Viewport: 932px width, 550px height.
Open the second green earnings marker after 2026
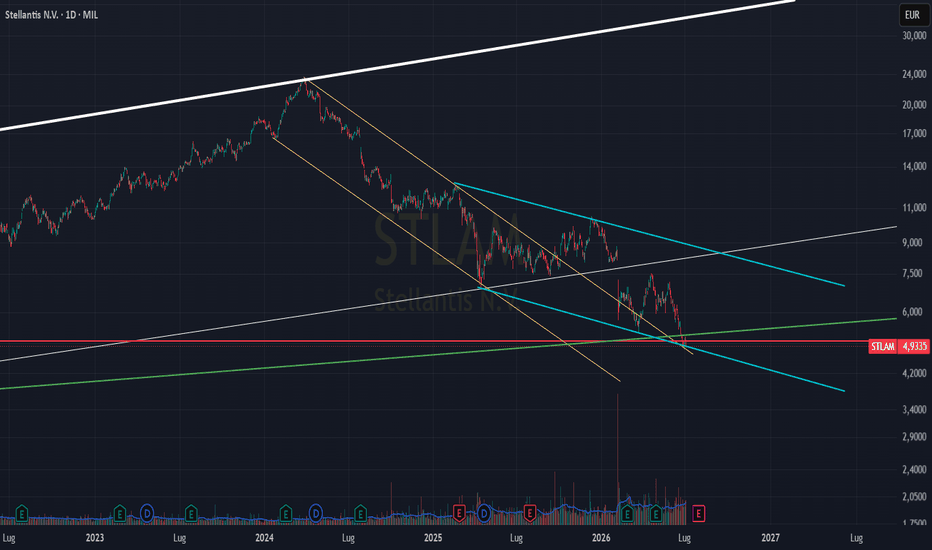[x=656, y=514]
